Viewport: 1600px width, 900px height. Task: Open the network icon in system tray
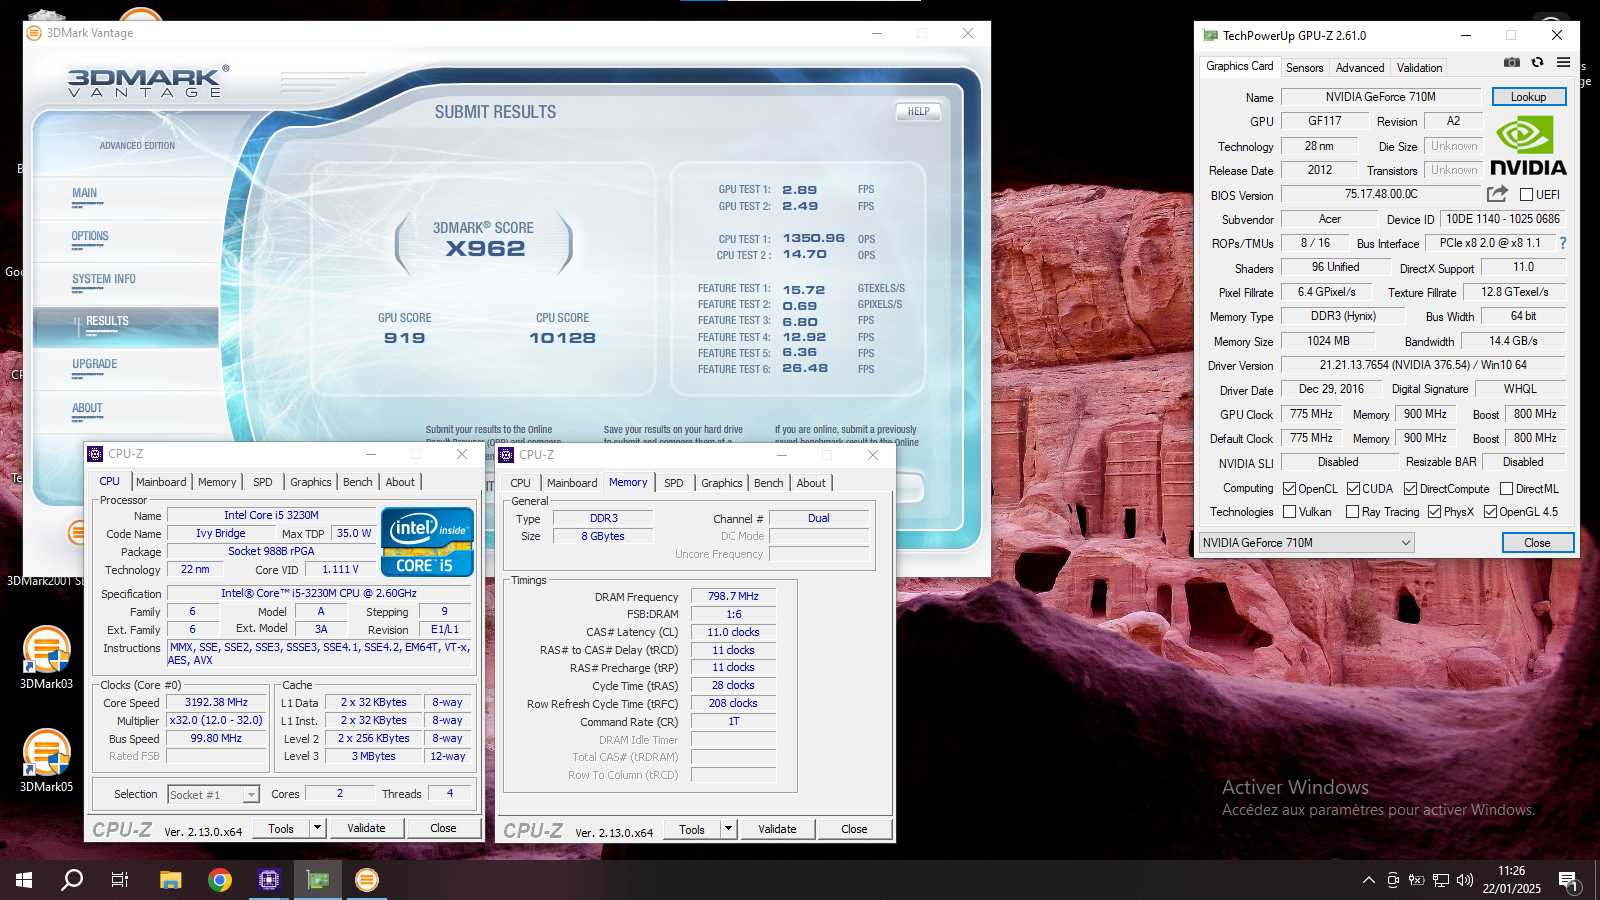(1441, 880)
